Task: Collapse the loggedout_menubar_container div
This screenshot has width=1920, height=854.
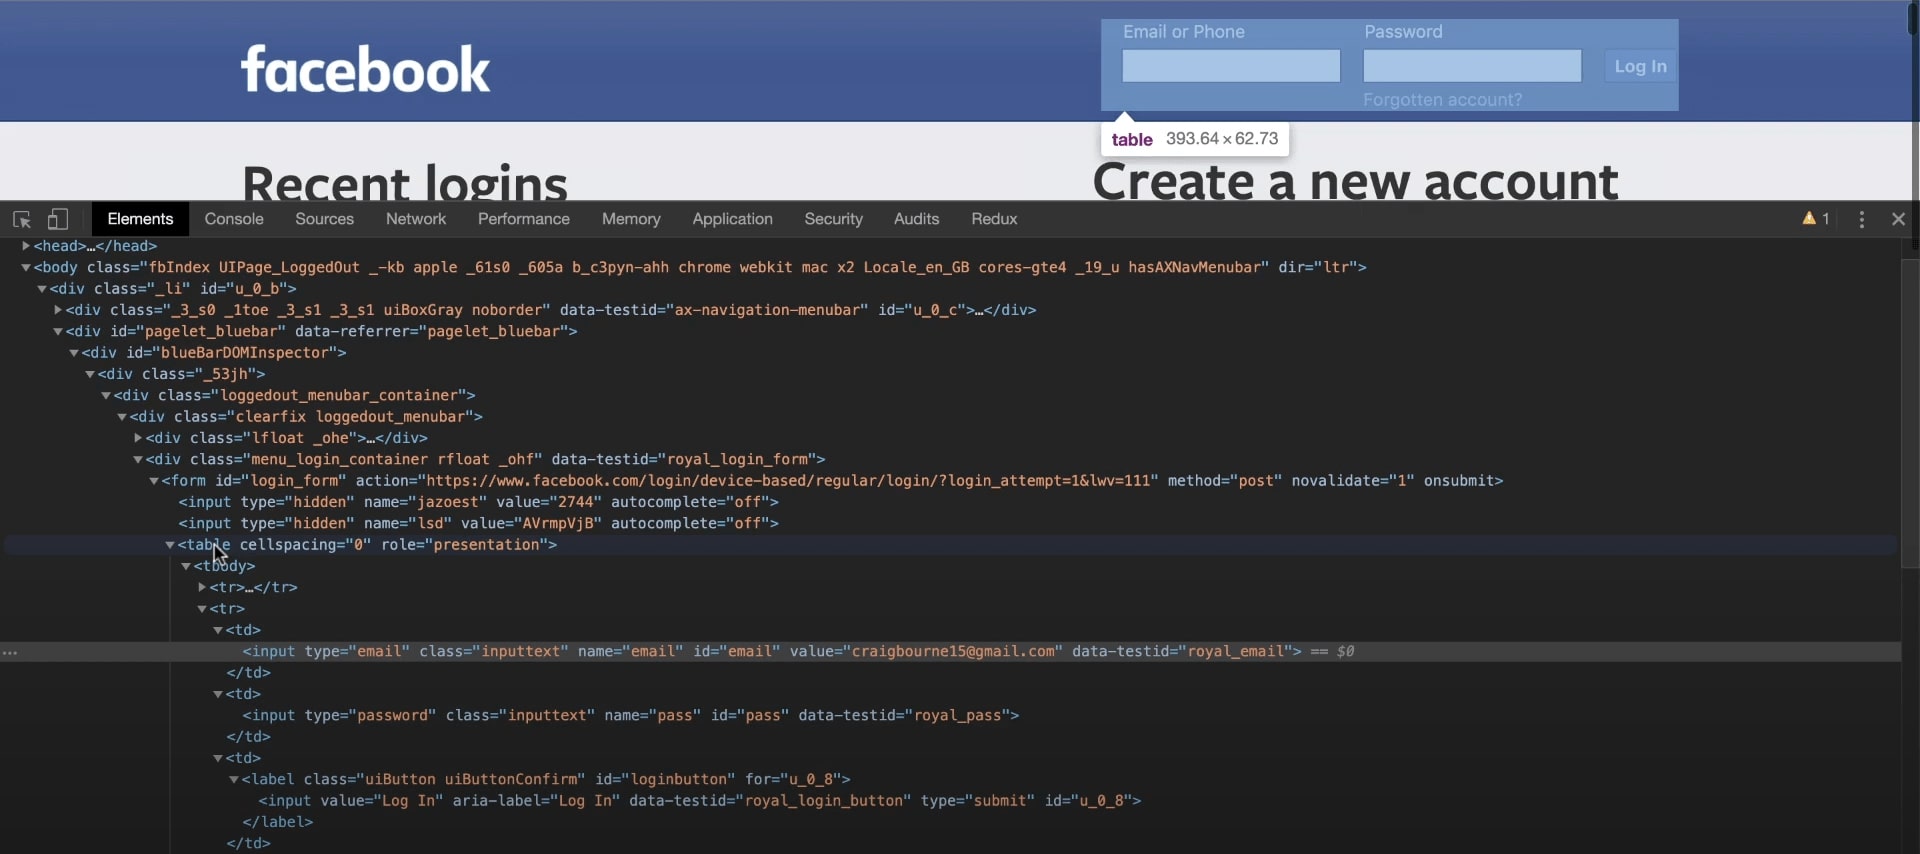Action: coord(106,396)
